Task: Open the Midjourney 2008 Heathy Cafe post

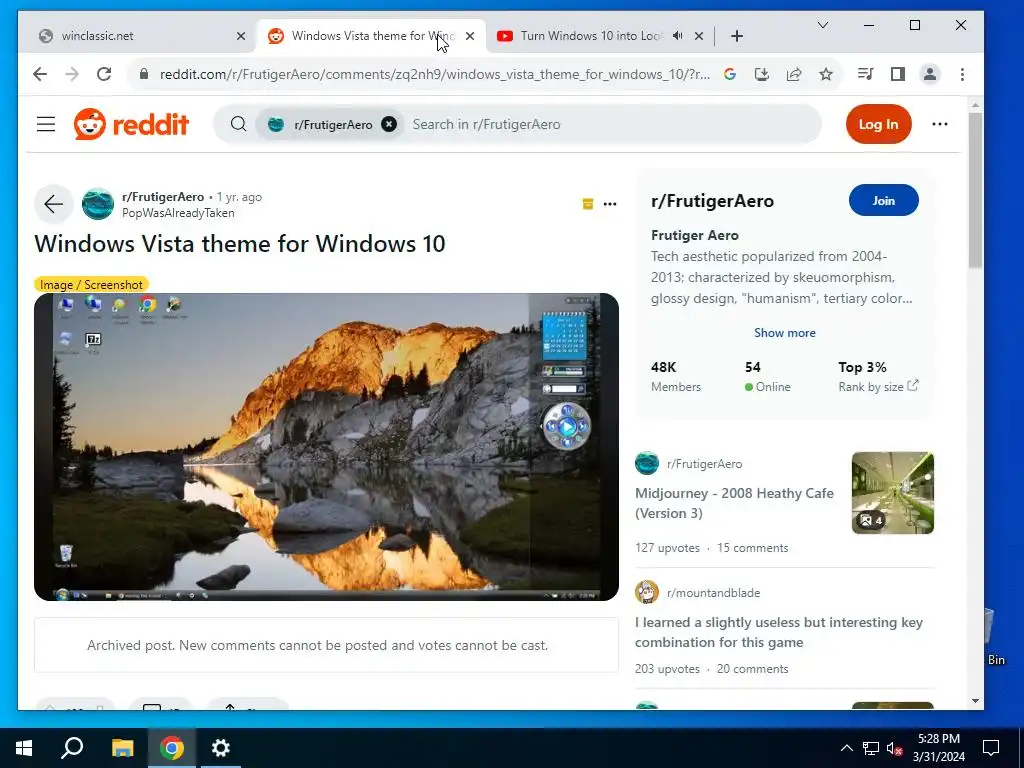Action: click(734, 503)
